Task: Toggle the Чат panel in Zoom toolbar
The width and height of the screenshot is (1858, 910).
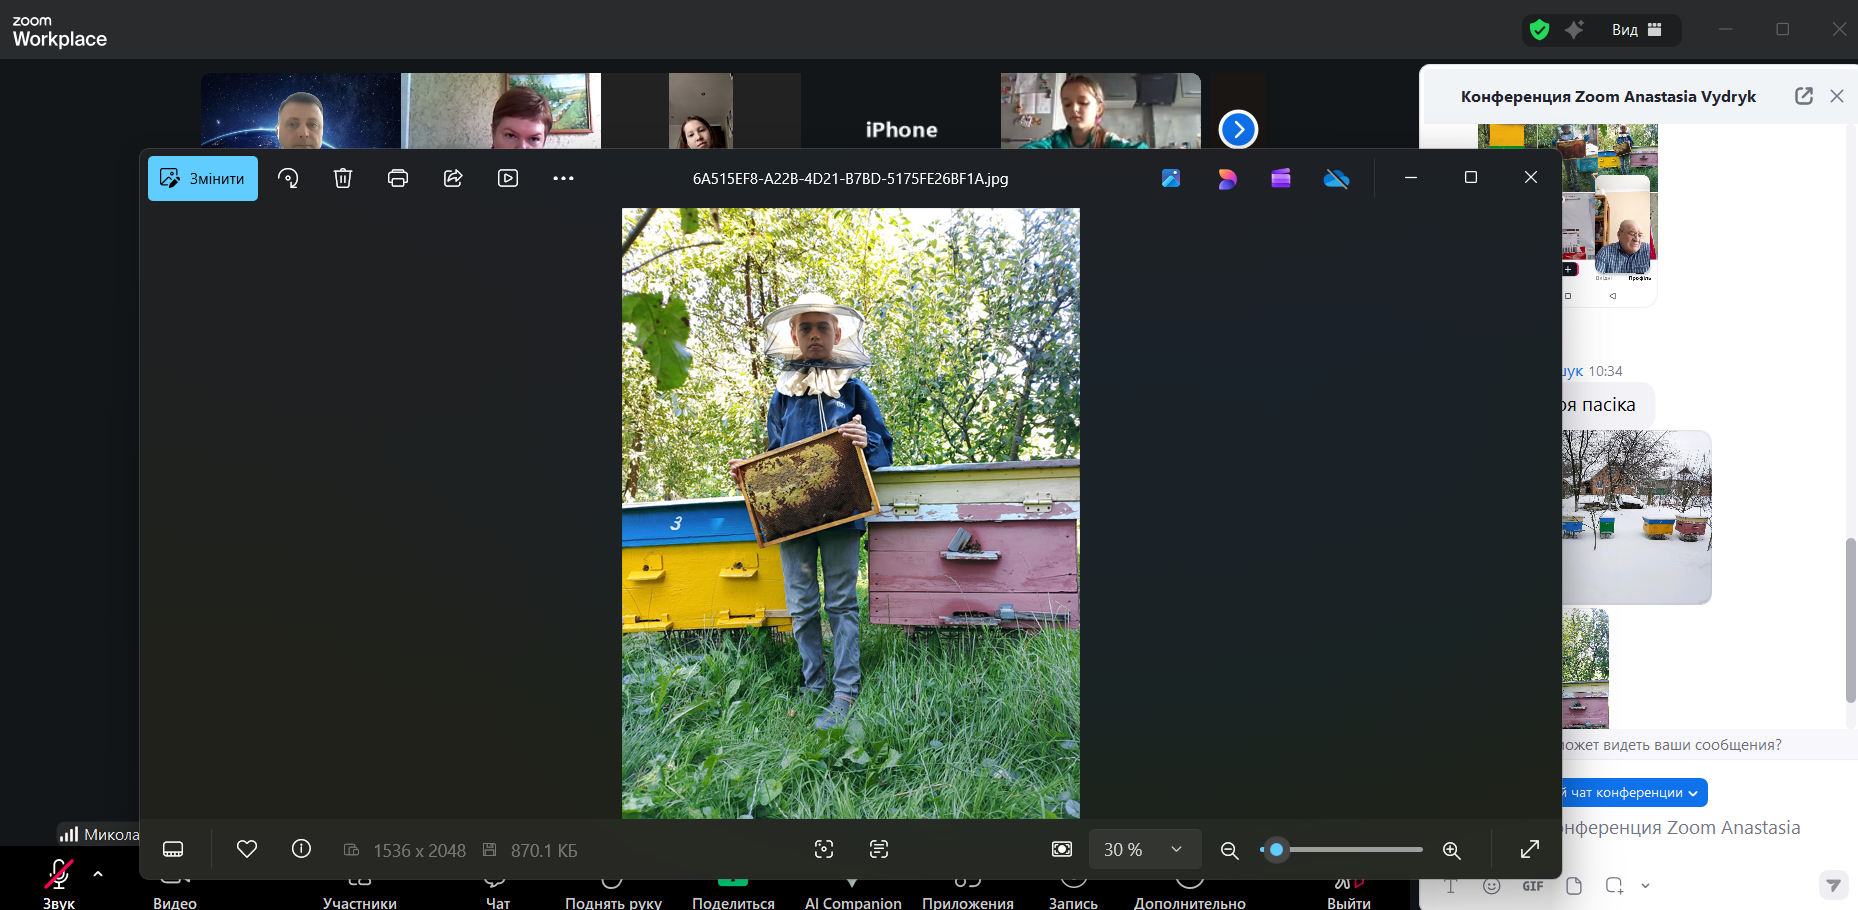Action: (x=497, y=892)
